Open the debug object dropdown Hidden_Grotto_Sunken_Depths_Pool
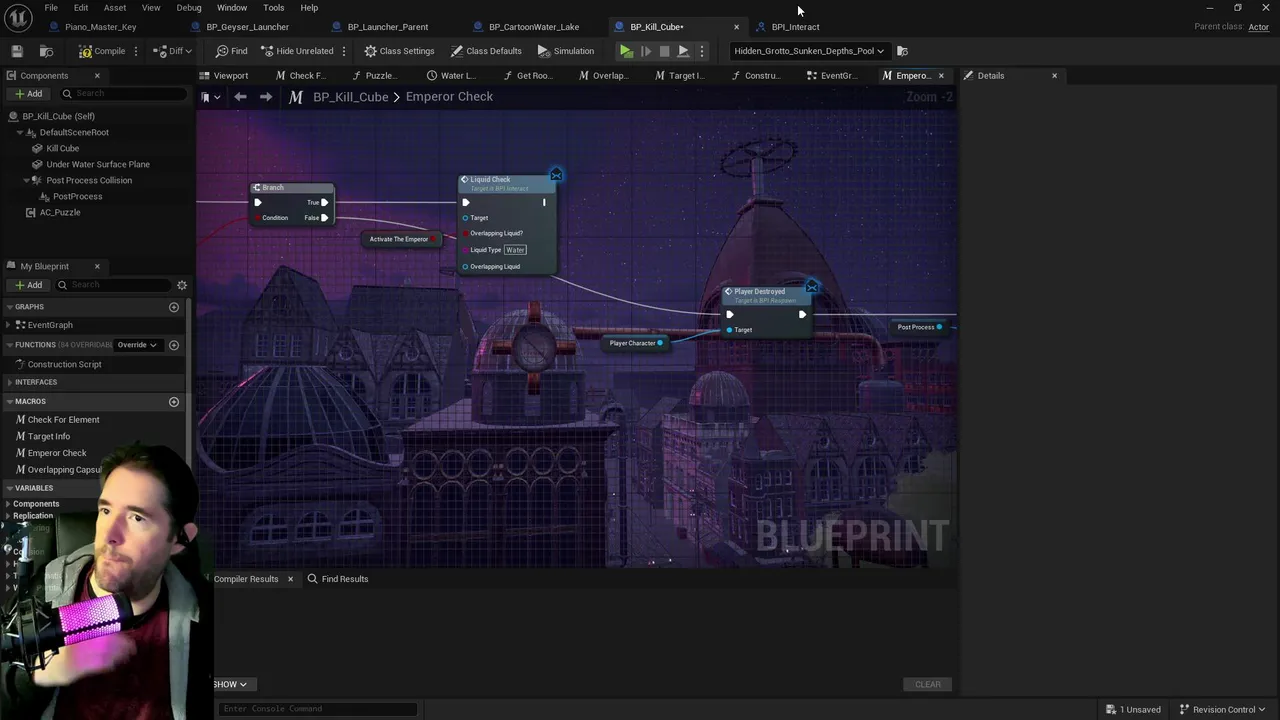 [x=808, y=51]
